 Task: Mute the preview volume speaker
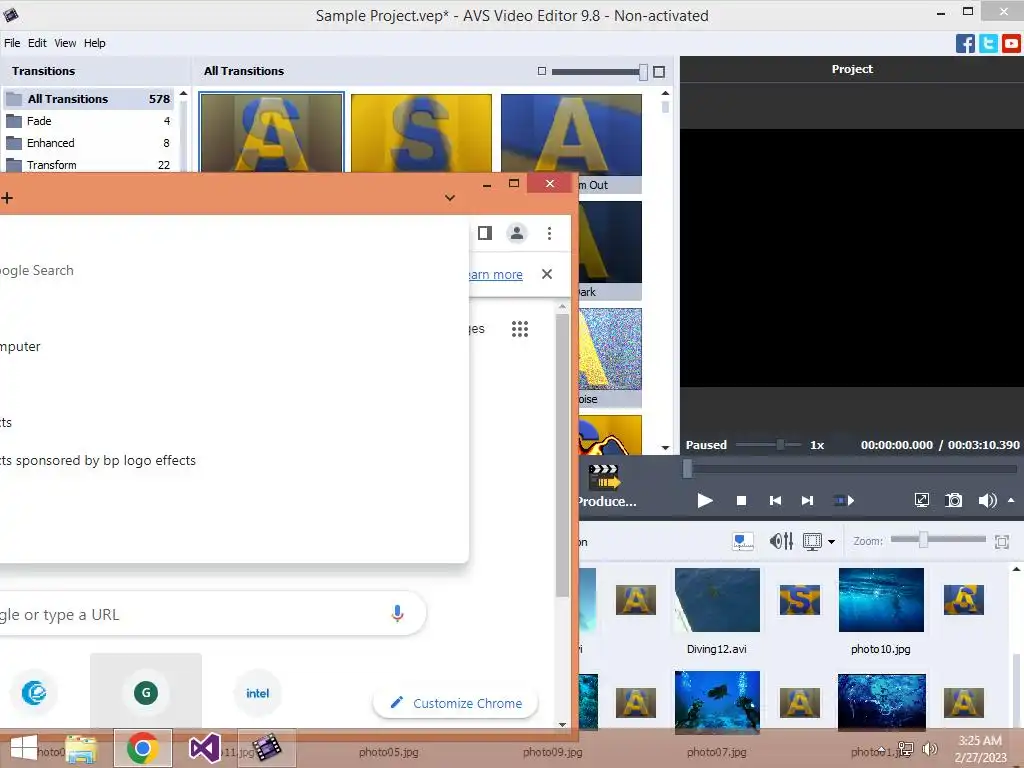[x=987, y=500]
